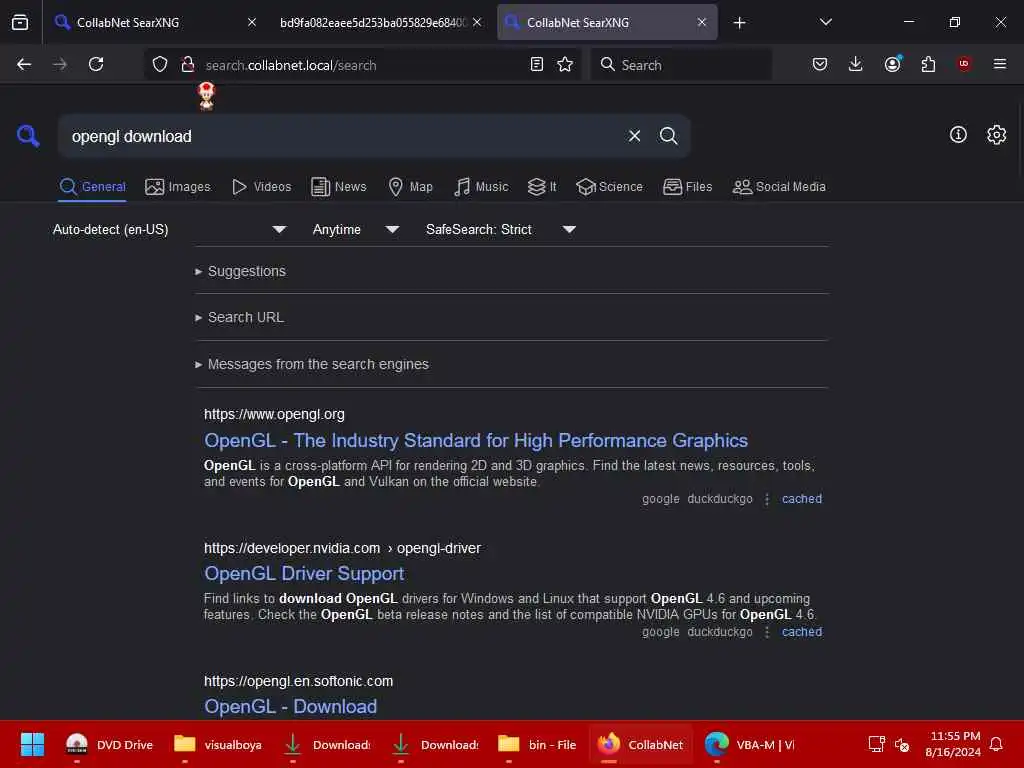Switch to the Videos category tab
This screenshot has height=768, width=1024.
(x=261, y=187)
